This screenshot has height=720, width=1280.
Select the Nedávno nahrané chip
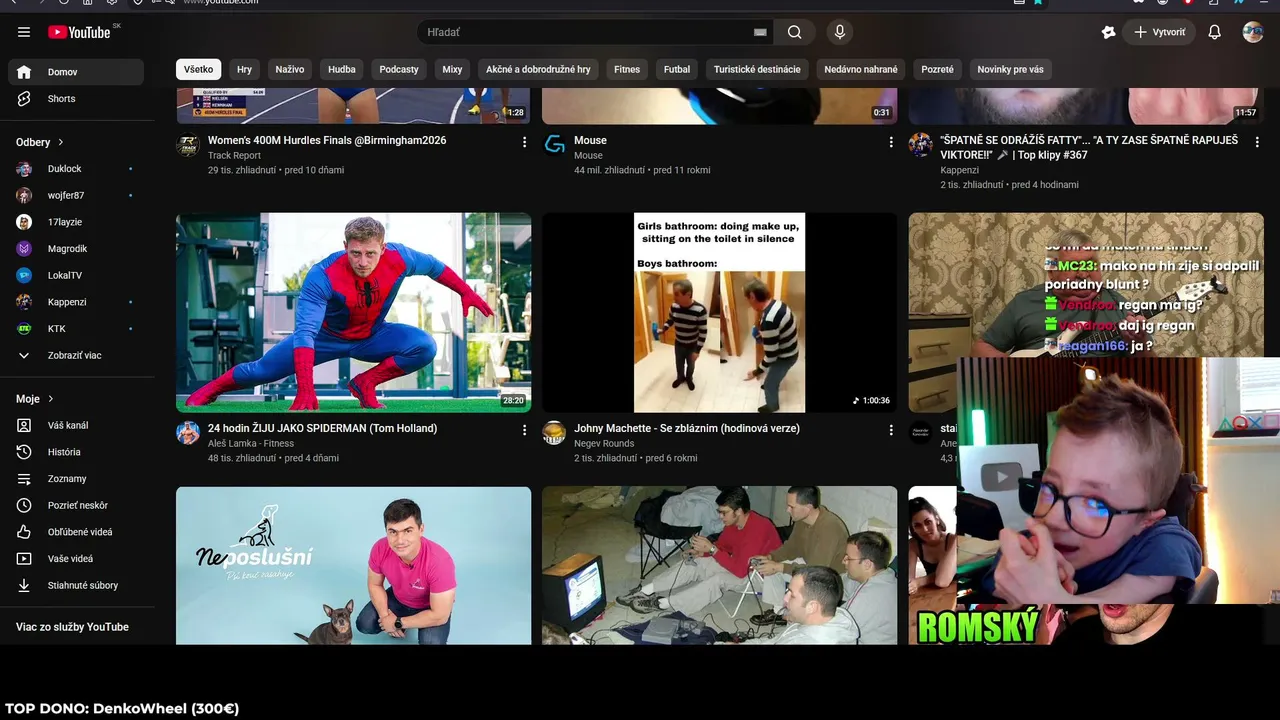tap(861, 70)
